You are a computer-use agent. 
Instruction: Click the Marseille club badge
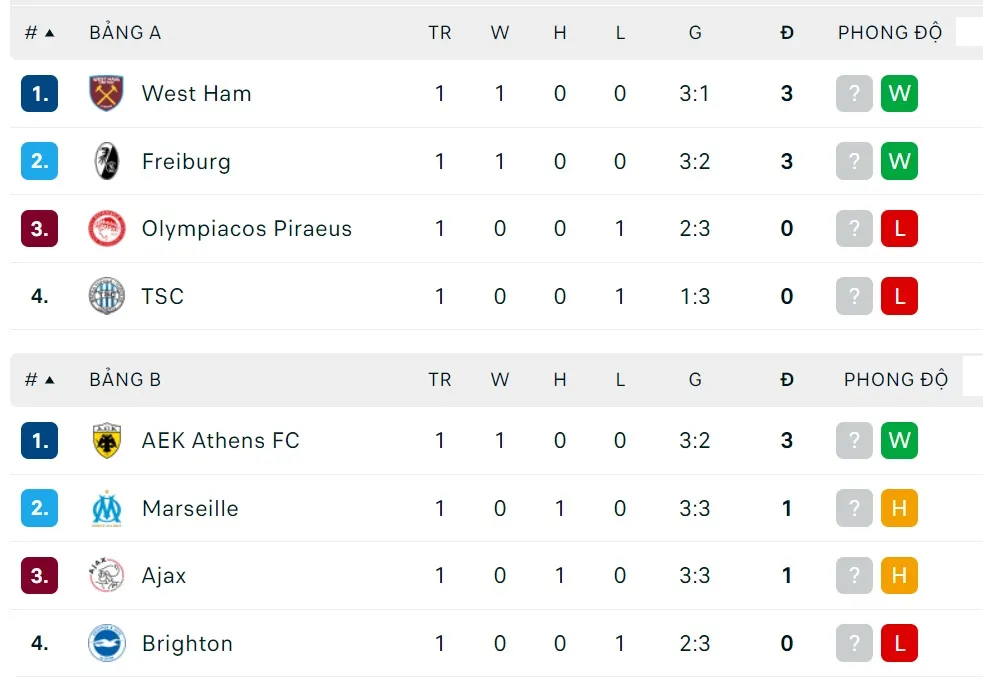[106, 508]
